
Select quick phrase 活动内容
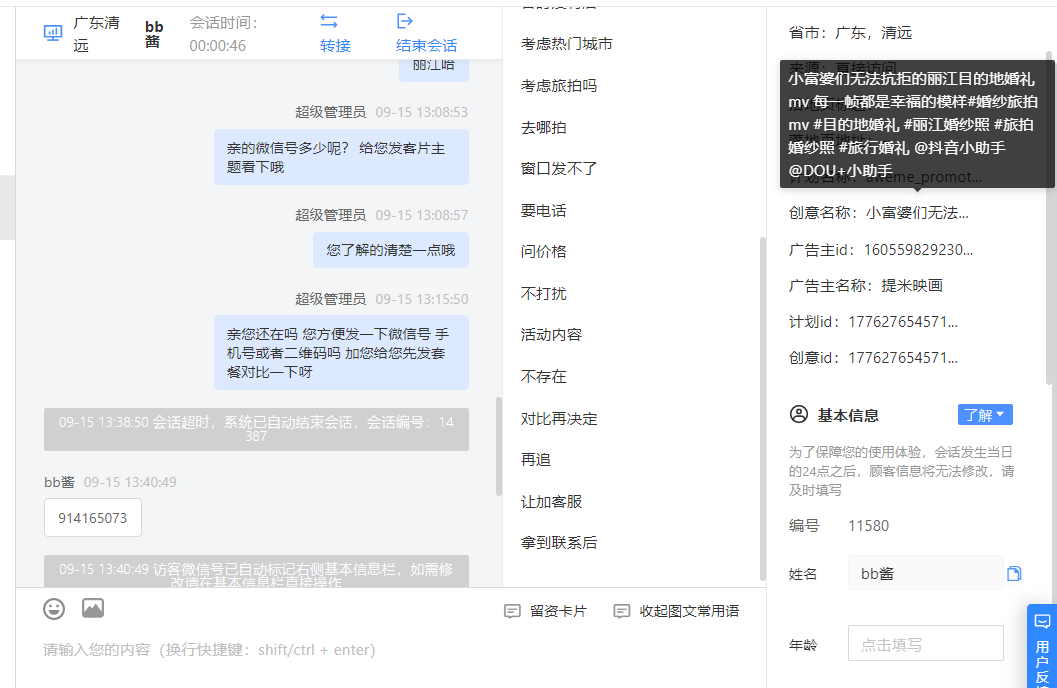coord(551,334)
